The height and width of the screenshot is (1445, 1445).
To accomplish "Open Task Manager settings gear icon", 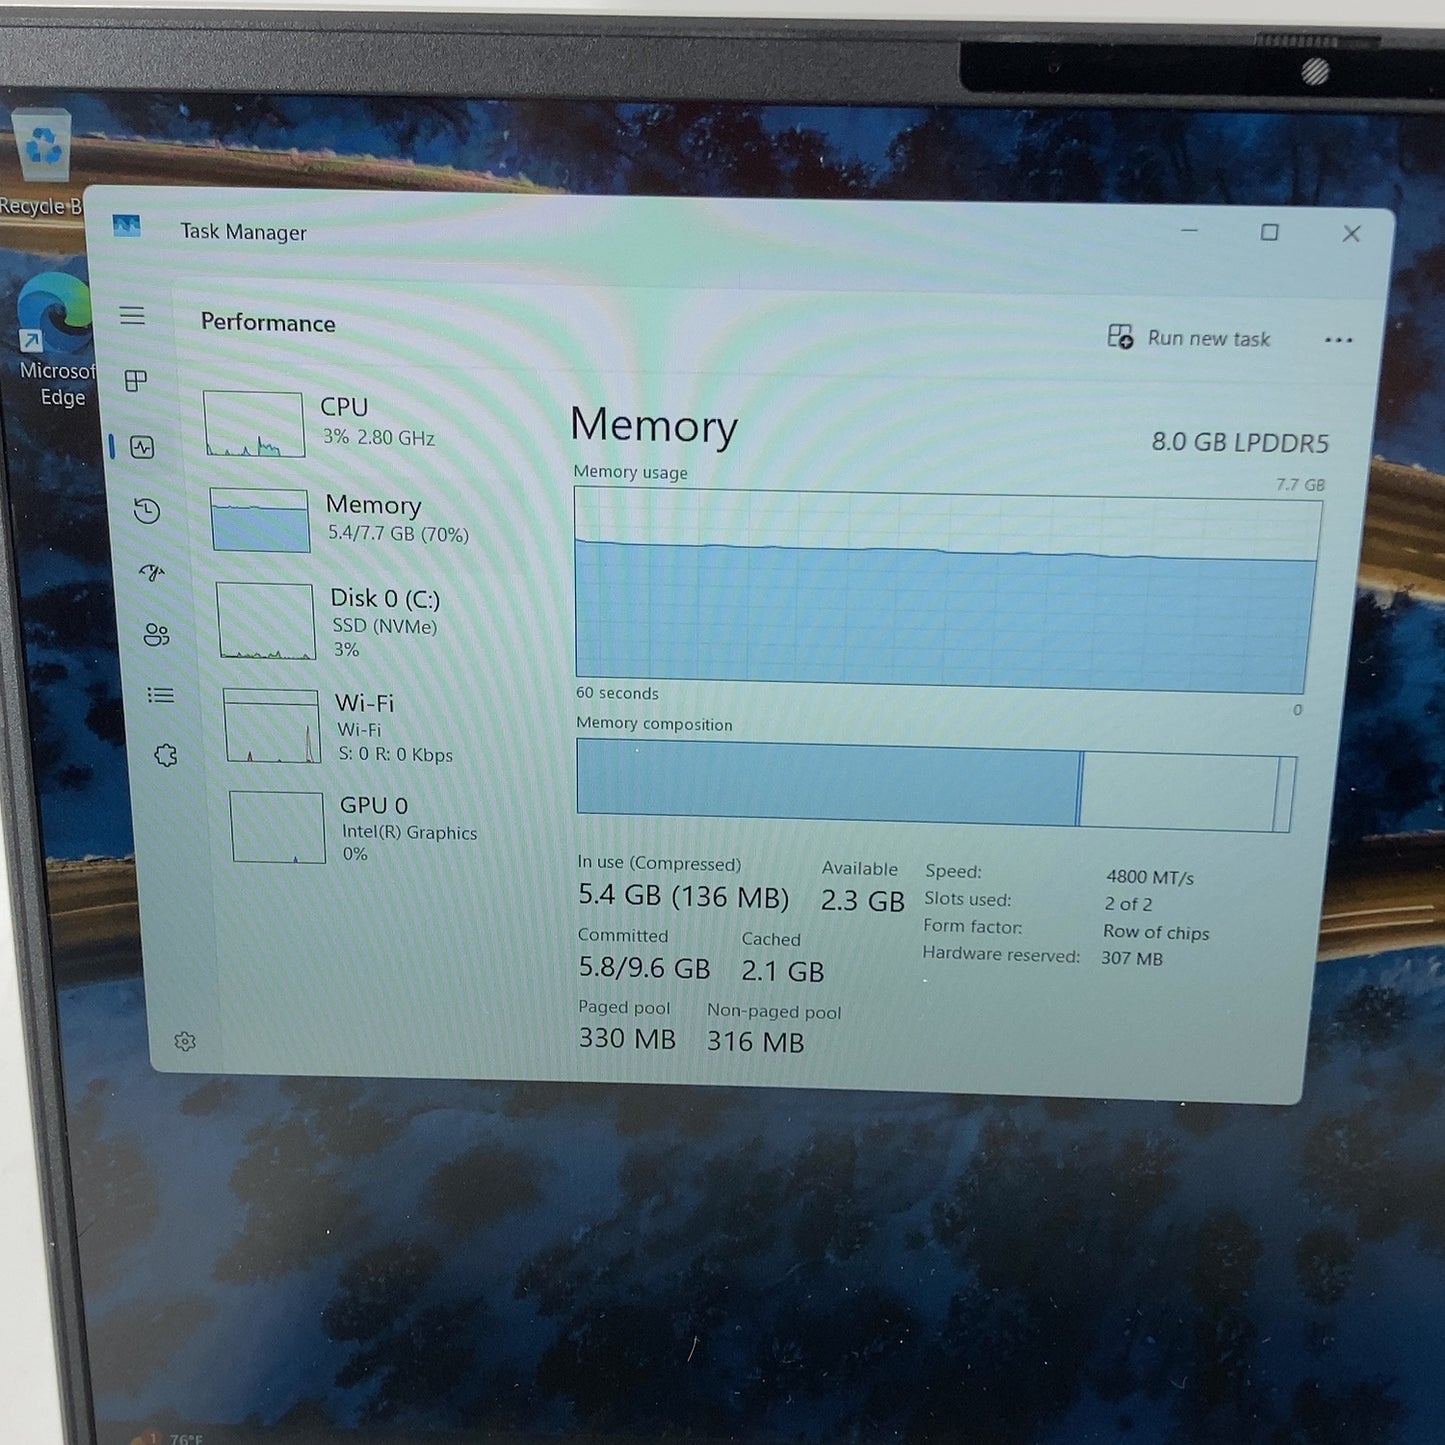I will (x=185, y=1041).
